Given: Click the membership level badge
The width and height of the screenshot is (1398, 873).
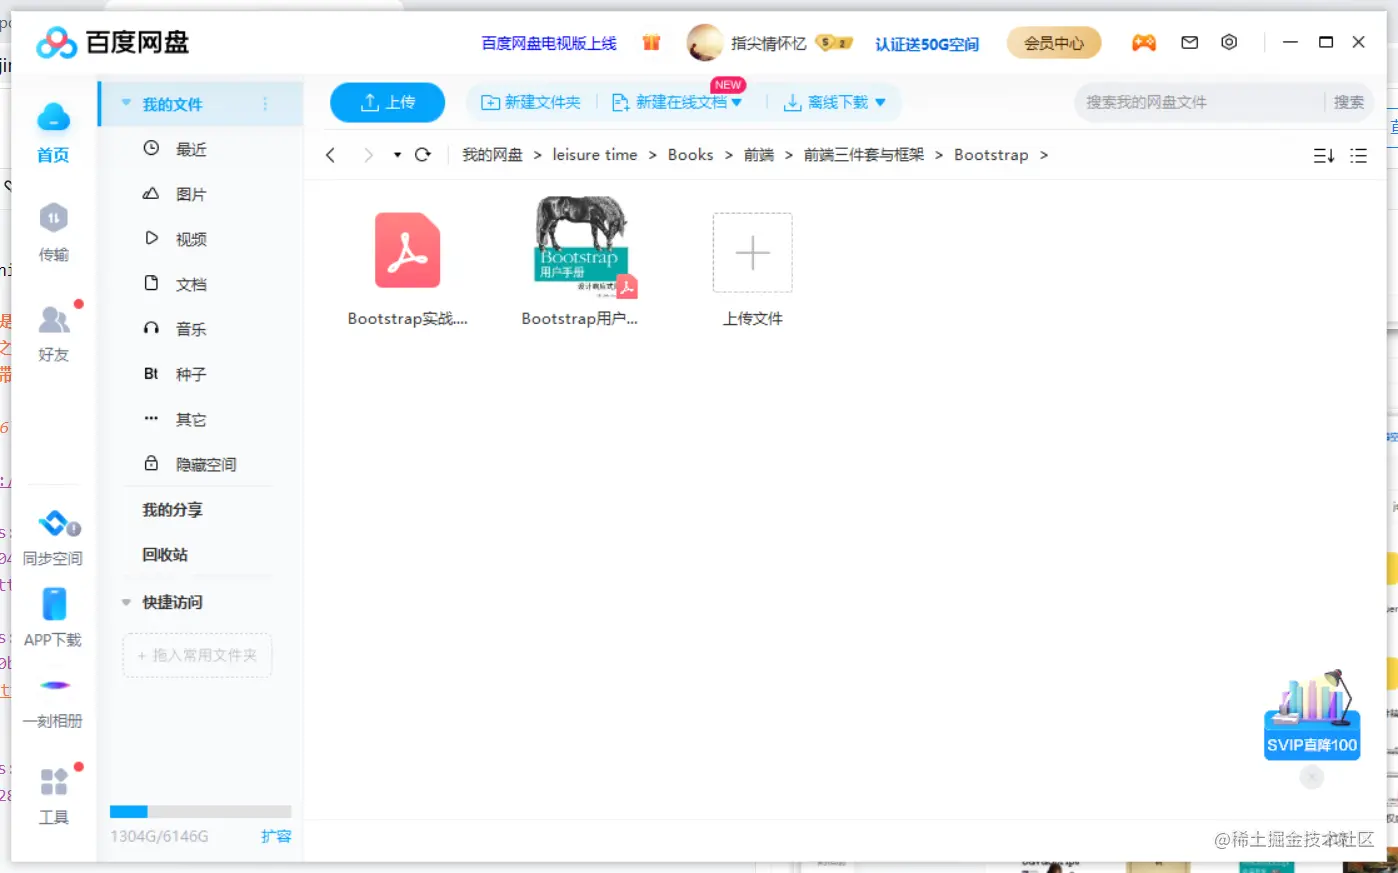Looking at the screenshot, I should pyautogui.click(x=834, y=43).
